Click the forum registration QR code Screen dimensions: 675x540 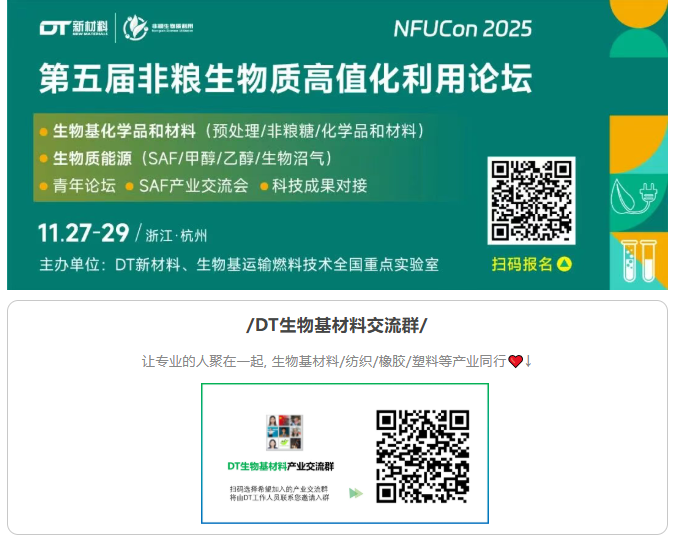[531, 201]
